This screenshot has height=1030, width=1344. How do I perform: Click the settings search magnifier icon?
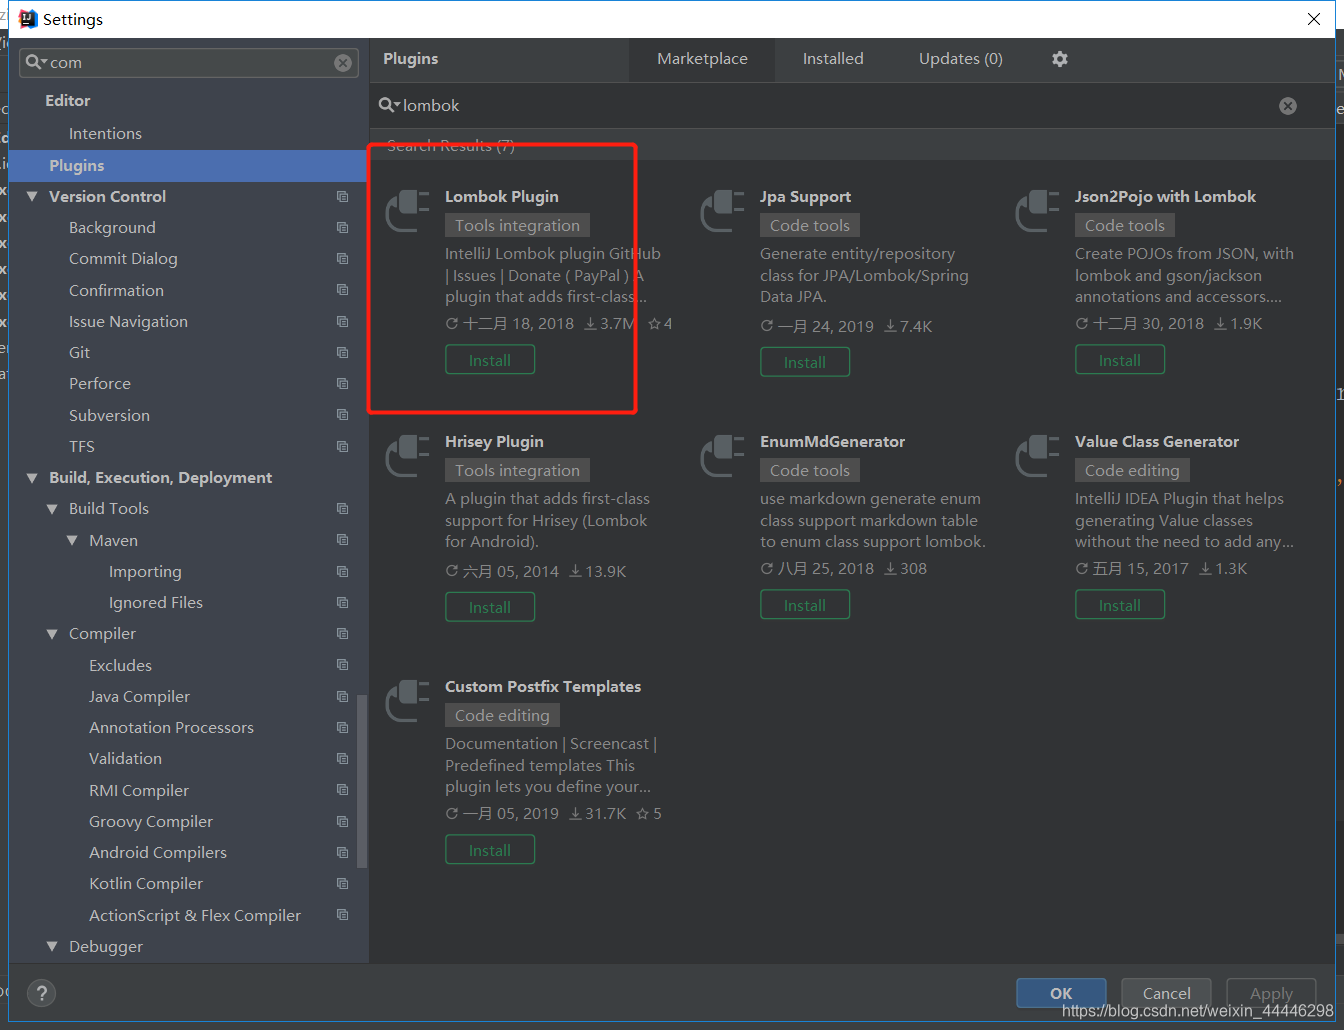pos(36,62)
